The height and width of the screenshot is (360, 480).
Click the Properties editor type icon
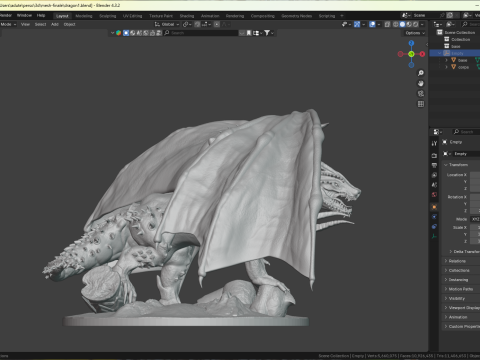pyautogui.click(x=437, y=132)
